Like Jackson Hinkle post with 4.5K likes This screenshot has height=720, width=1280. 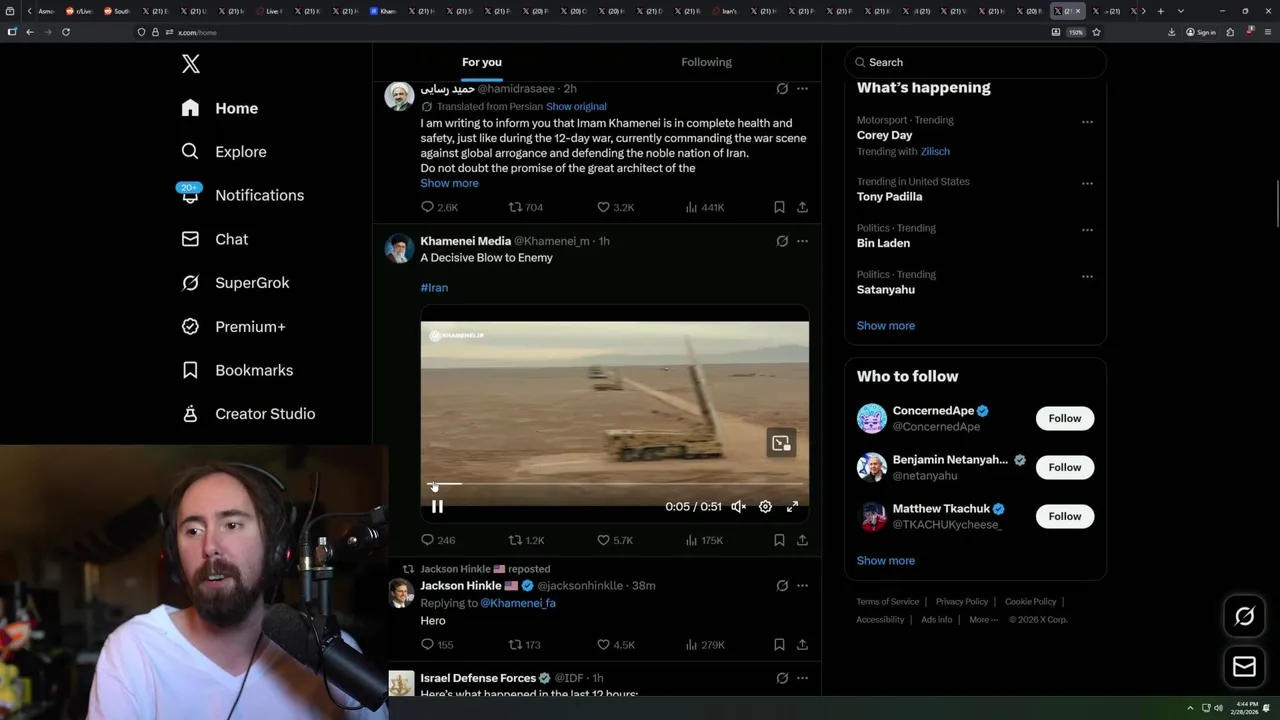615,645
